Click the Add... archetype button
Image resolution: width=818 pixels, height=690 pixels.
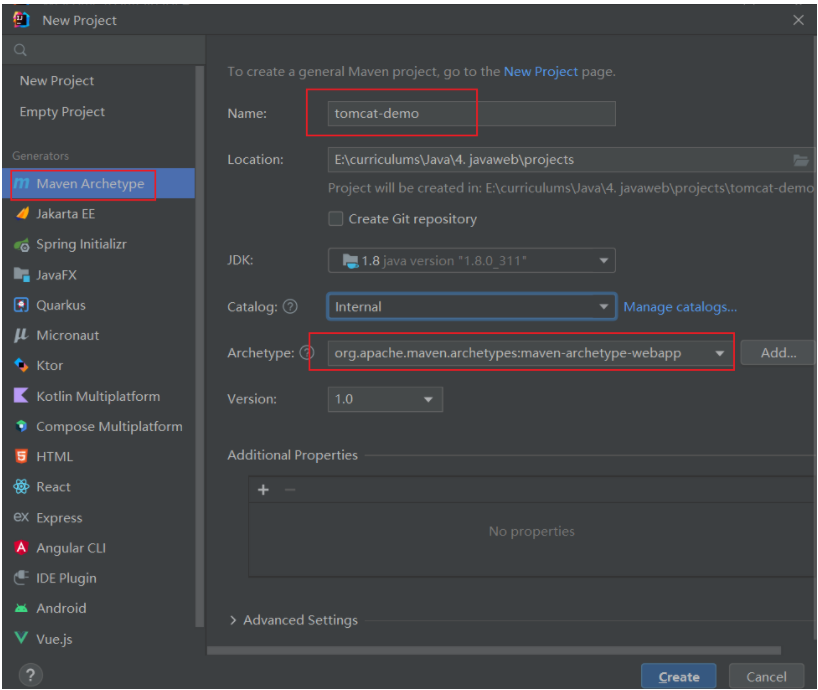[778, 353]
